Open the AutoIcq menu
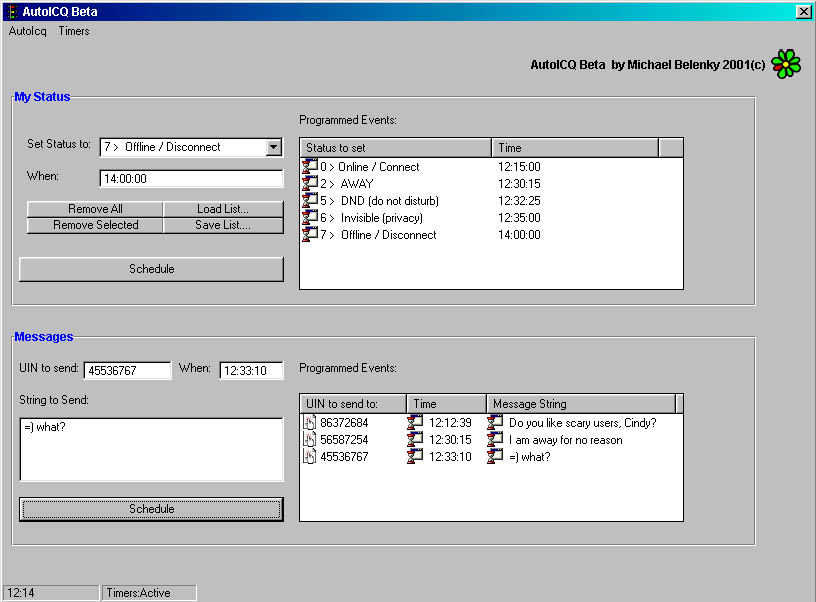Screen dimensions: 816x602 tap(28, 31)
